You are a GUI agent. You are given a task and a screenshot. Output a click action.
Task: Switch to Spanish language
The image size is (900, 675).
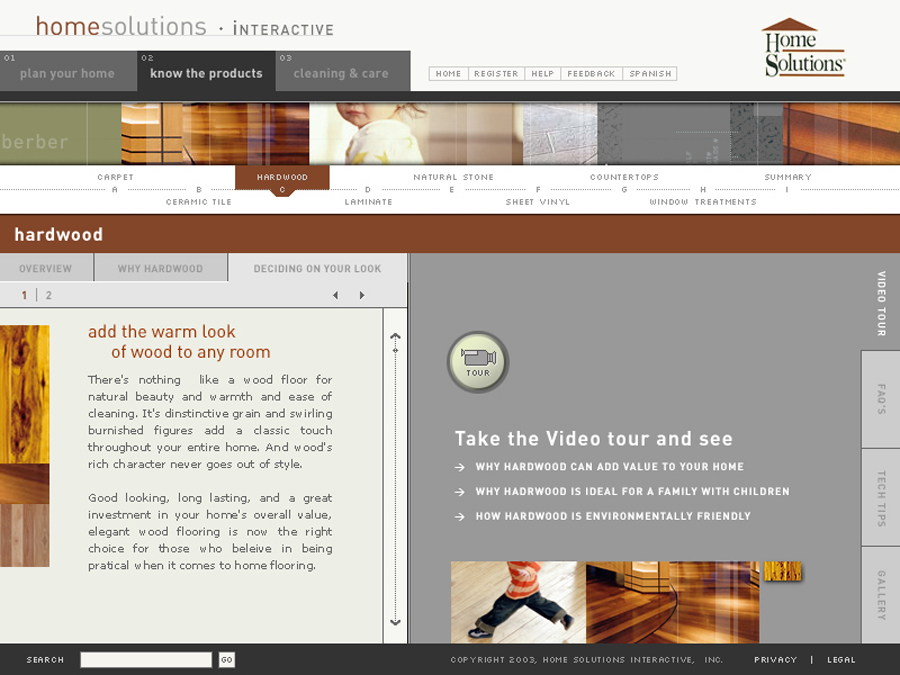point(650,73)
